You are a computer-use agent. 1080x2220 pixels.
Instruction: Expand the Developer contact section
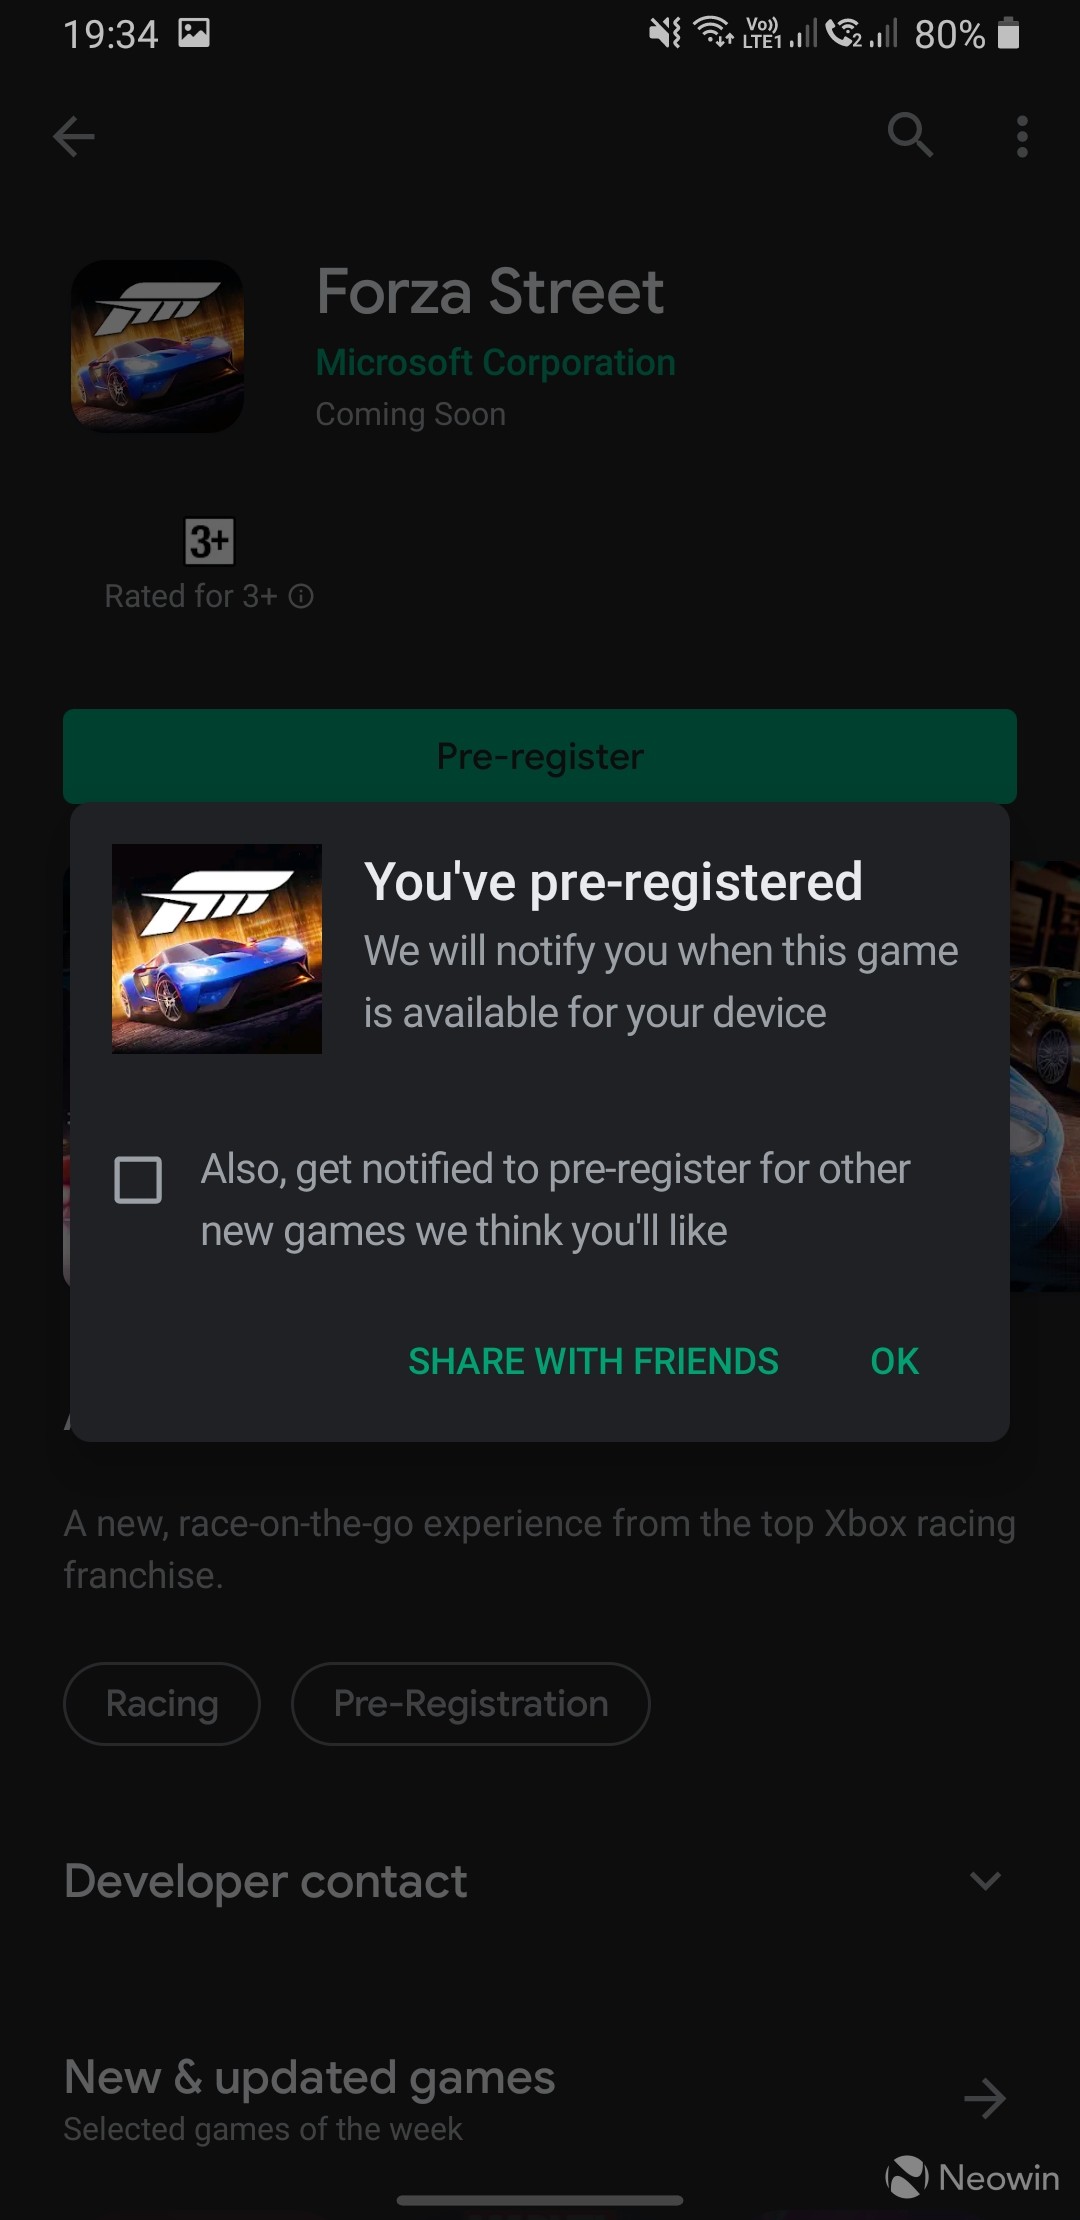985,1881
